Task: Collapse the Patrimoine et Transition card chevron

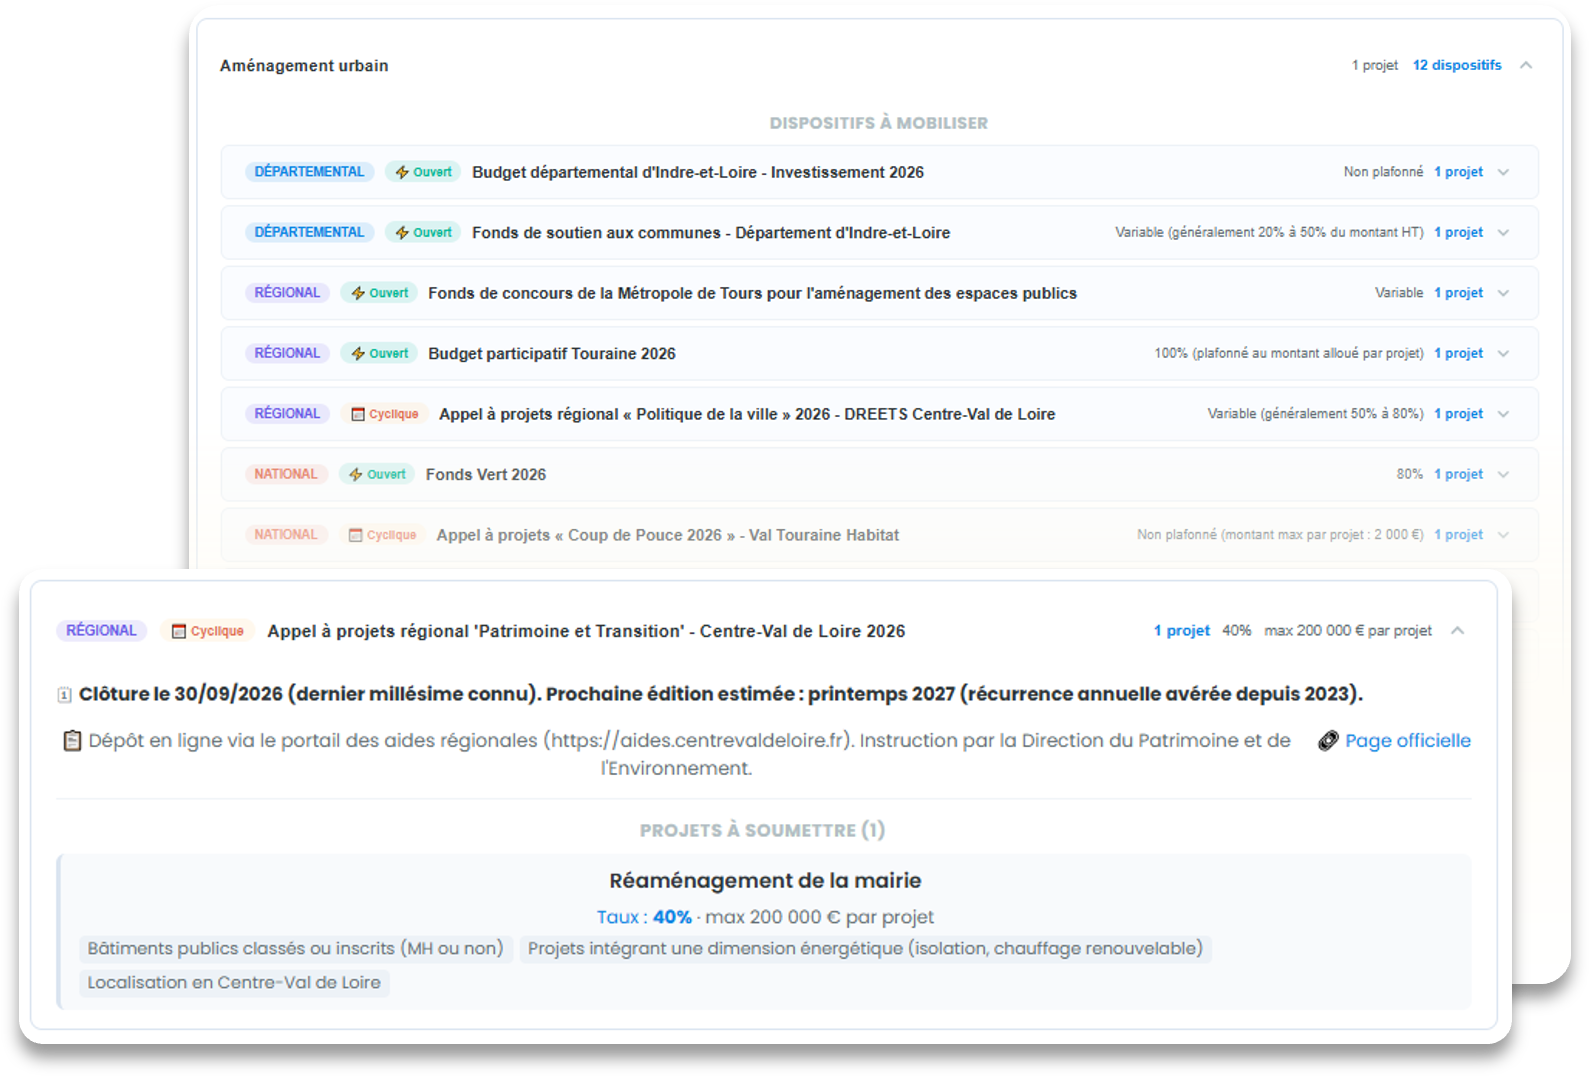Action: click(1458, 630)
